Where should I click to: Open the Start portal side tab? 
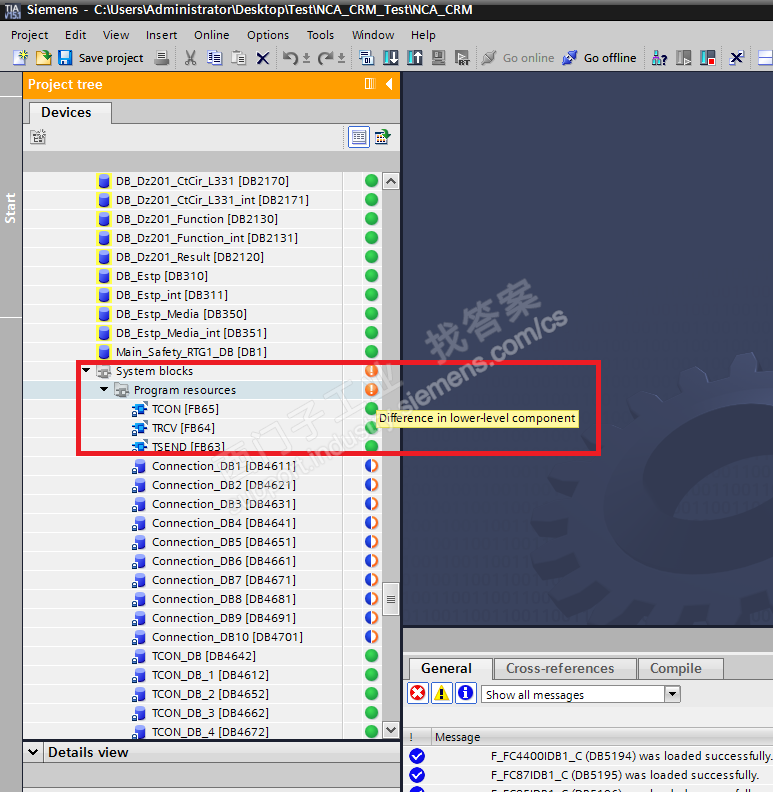pyautogui.click(x=10, y=208)
